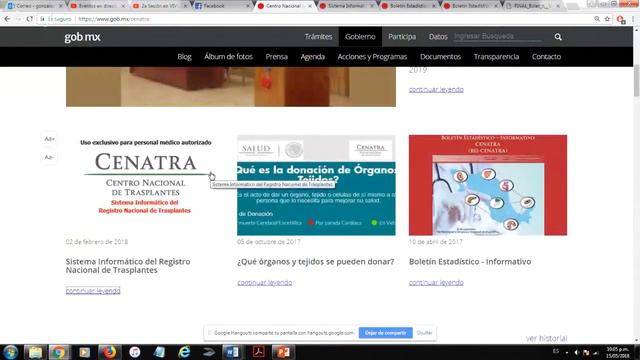Click the date 02 de febrero de 2018

[96, 242]
